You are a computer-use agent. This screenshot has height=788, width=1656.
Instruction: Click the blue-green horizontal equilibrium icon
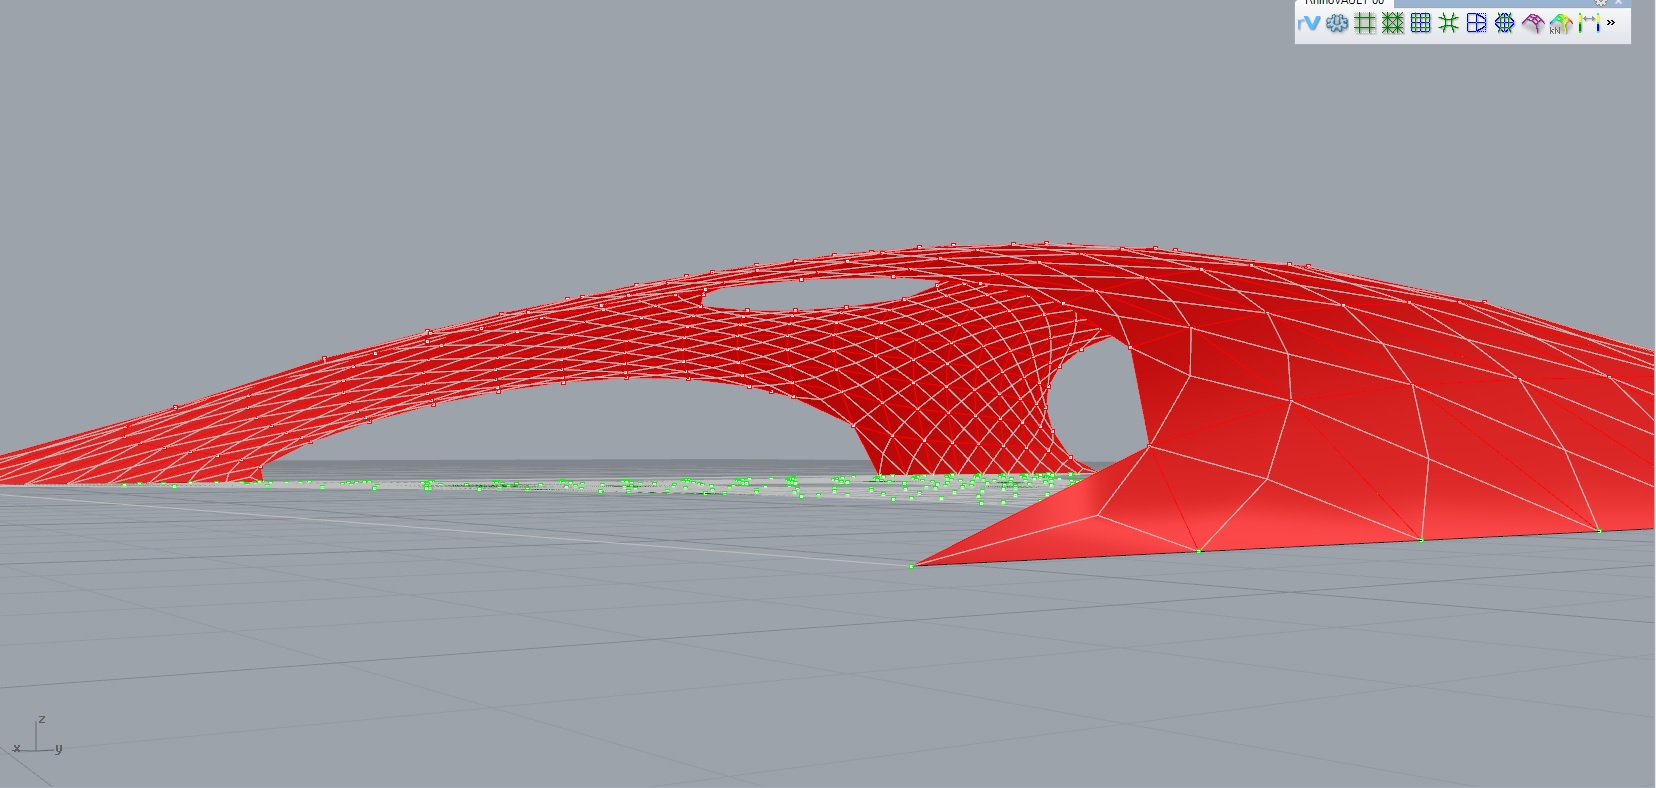(x=1504, y=23)
